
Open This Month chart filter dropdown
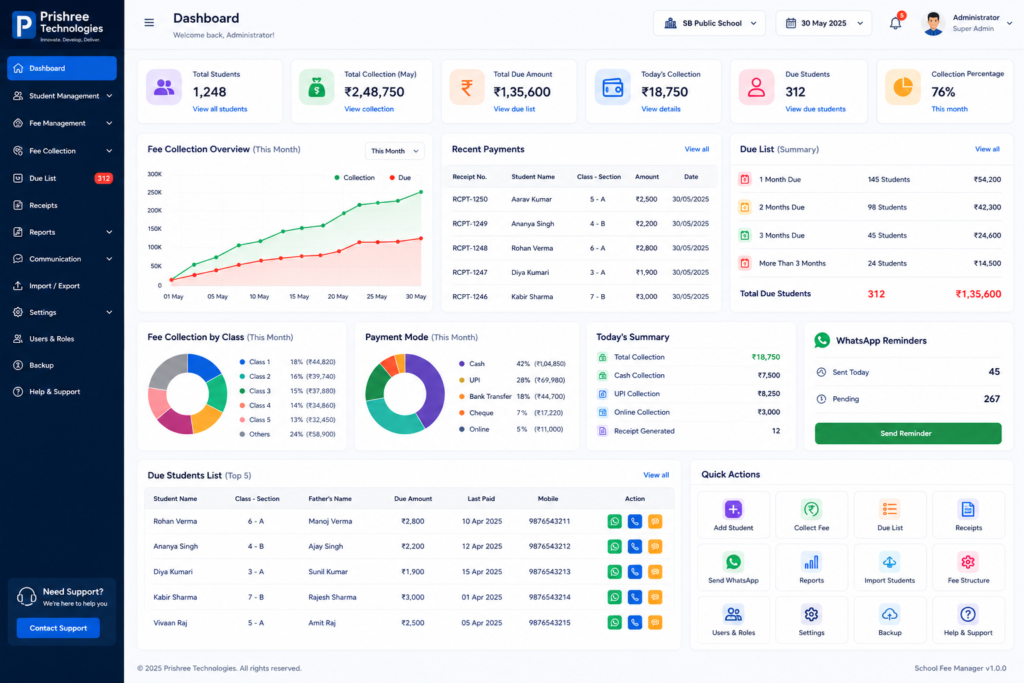[394, 151]
